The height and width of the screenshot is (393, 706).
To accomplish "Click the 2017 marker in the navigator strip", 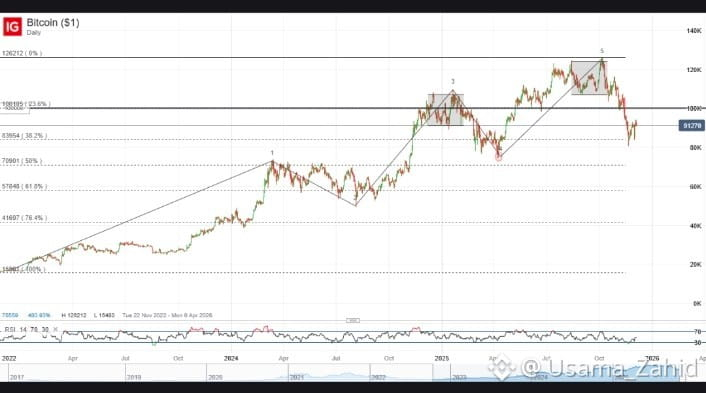I will pos(17,377).
